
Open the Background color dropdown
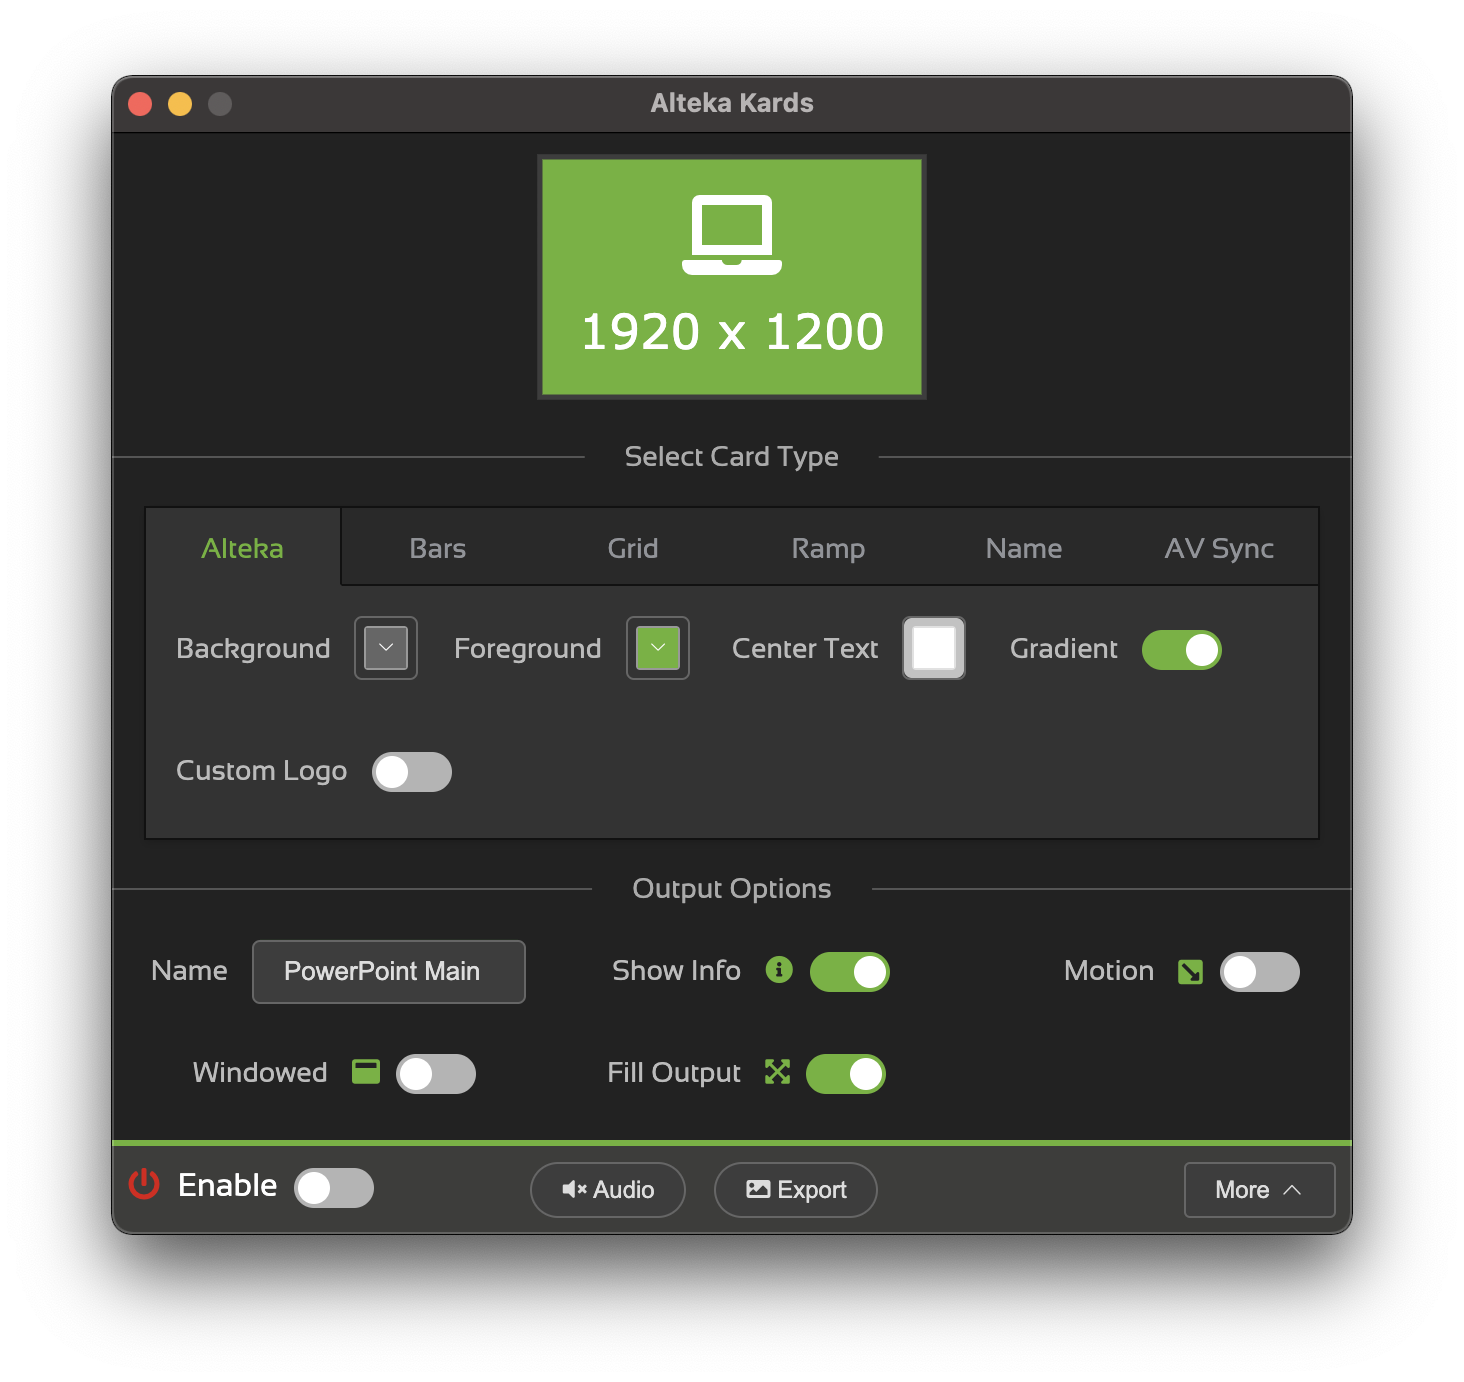coord(386,648)
